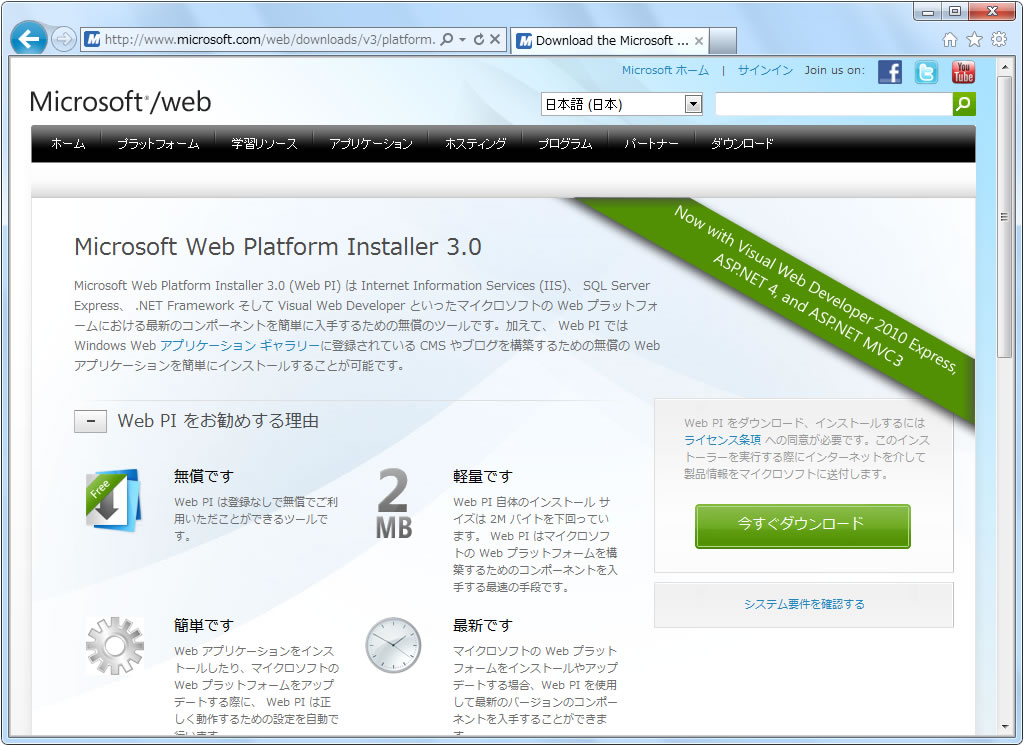Open the ライセンス条項 link
This screenshot has width=1024, height=746.
tap(722, 439)
